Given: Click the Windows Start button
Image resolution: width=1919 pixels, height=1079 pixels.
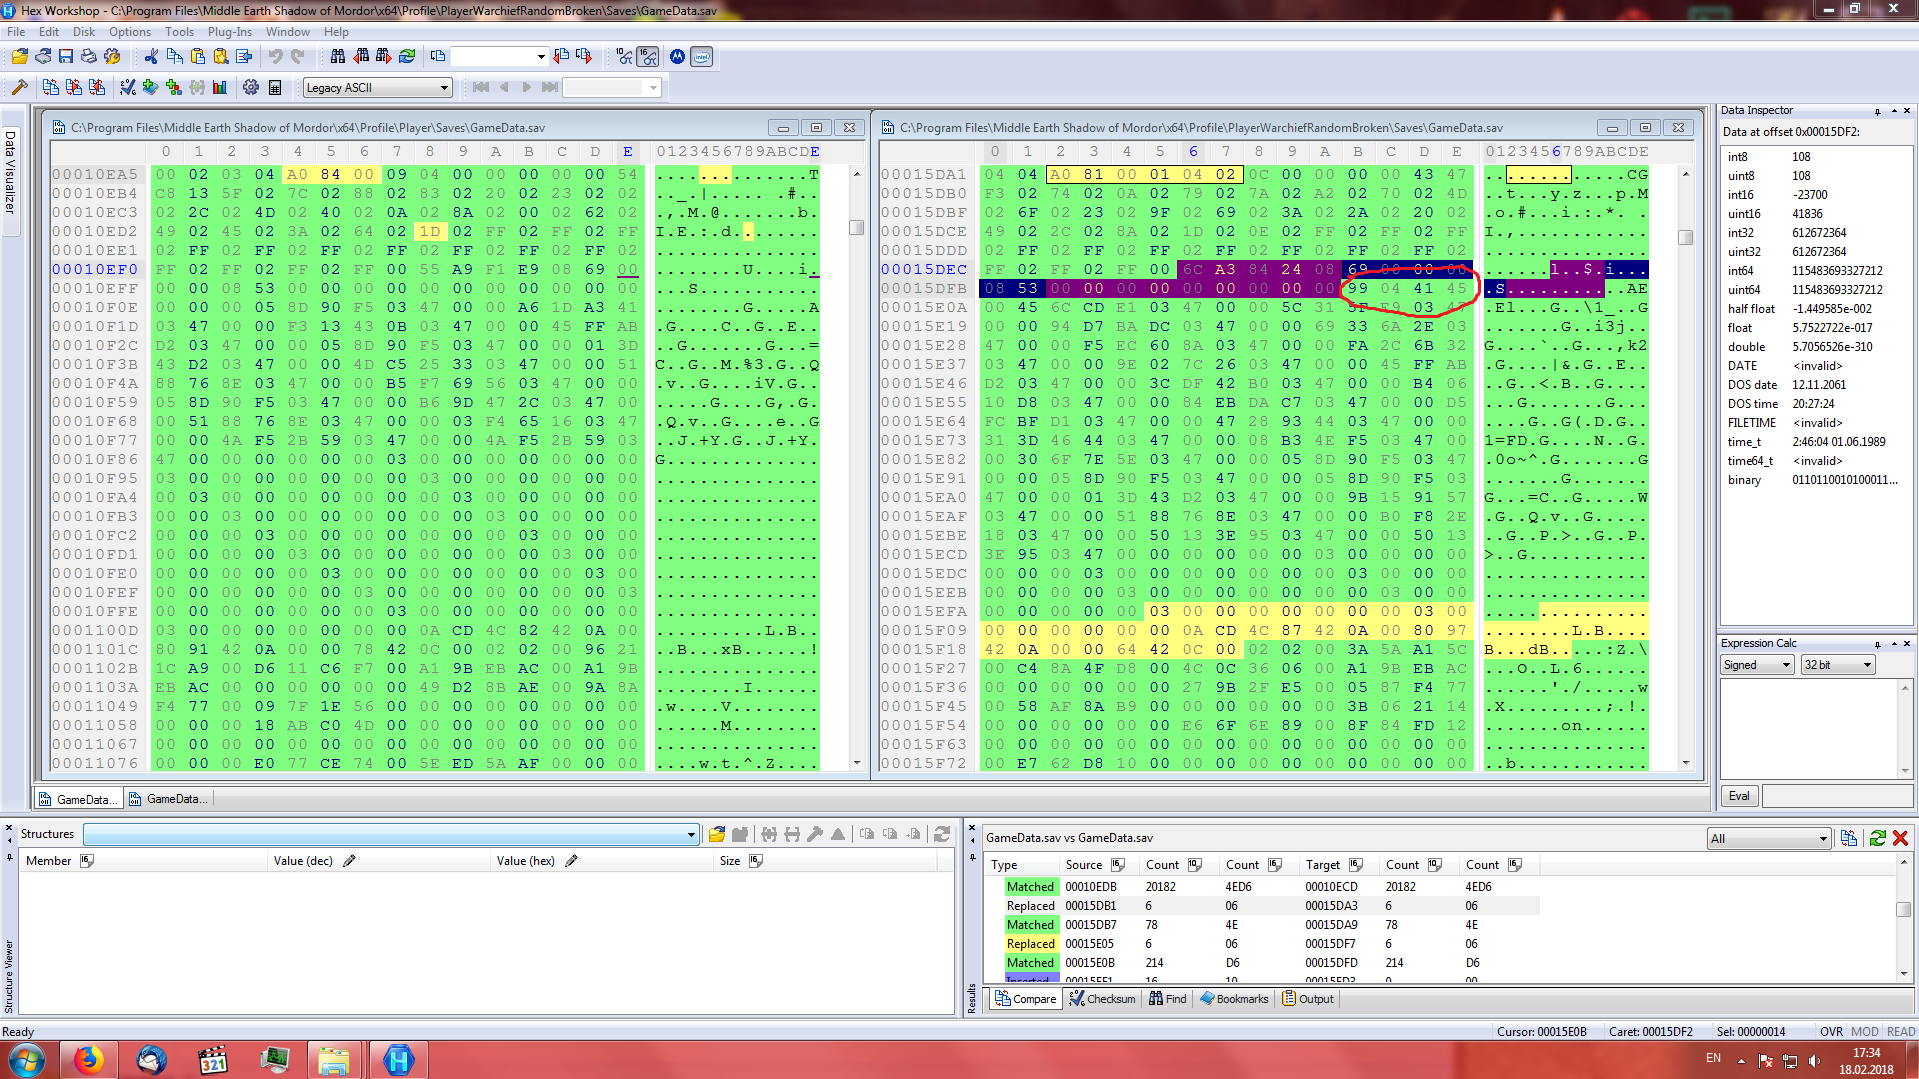Looking at the screenshot, I should tap(26, 1060).
